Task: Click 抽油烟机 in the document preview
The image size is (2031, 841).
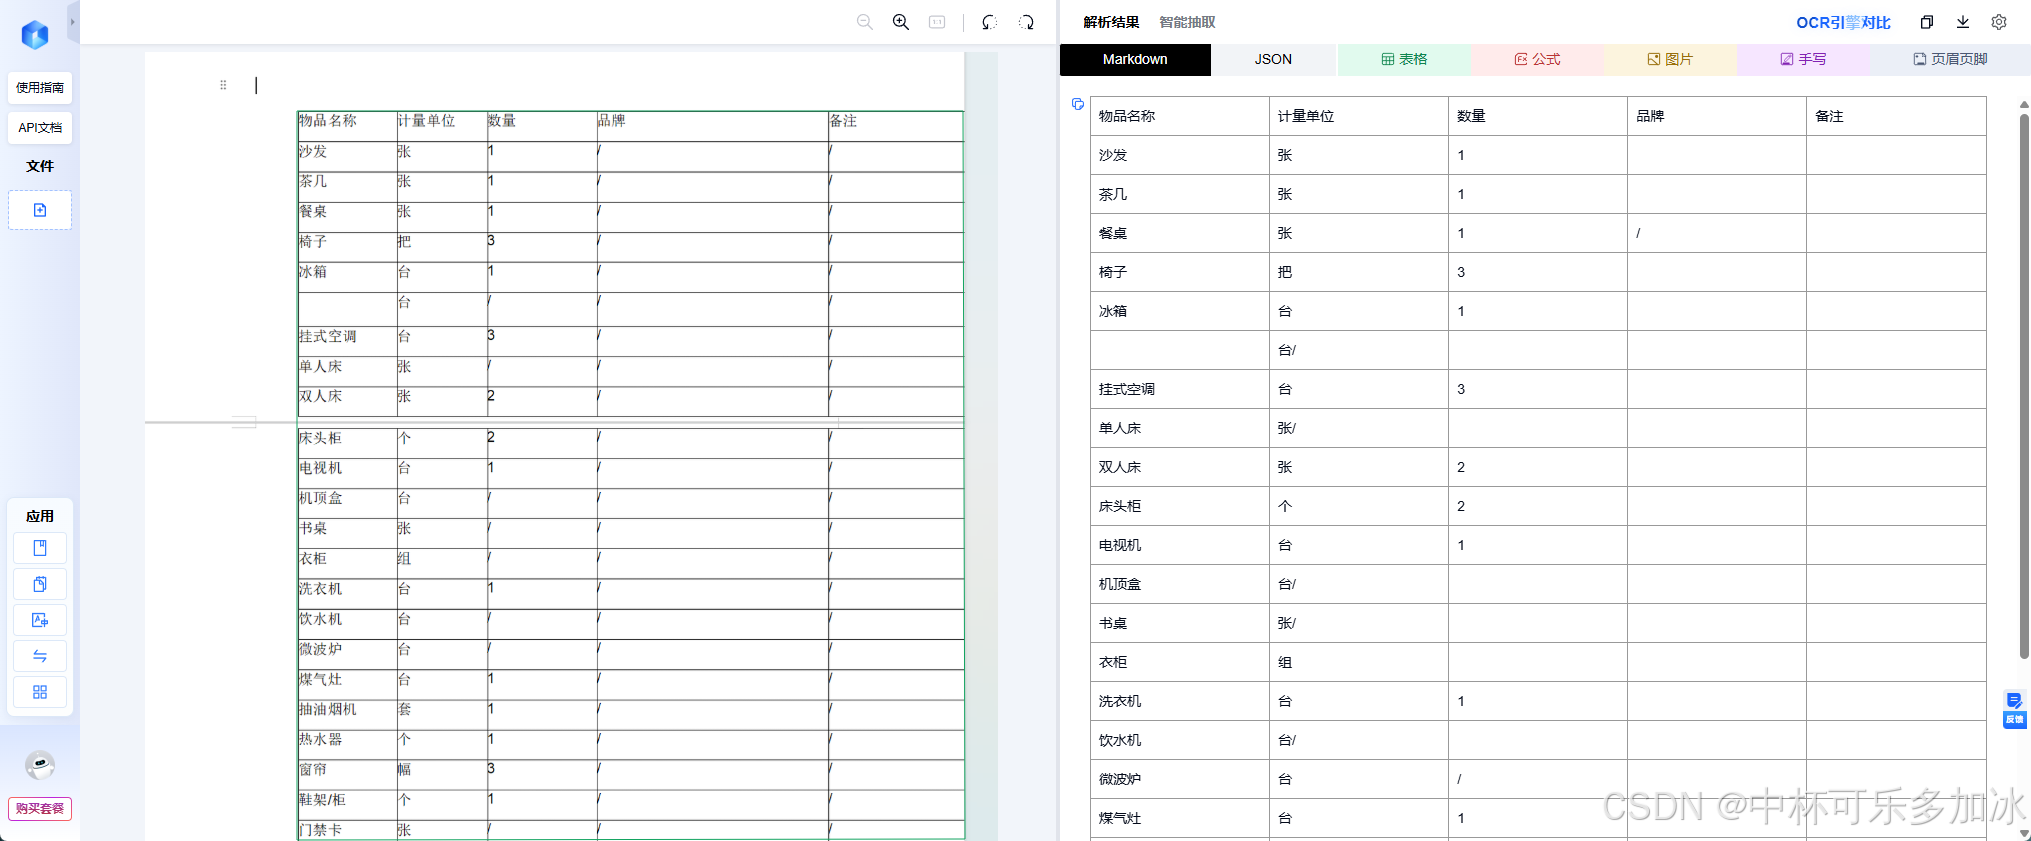Action: 328,709
